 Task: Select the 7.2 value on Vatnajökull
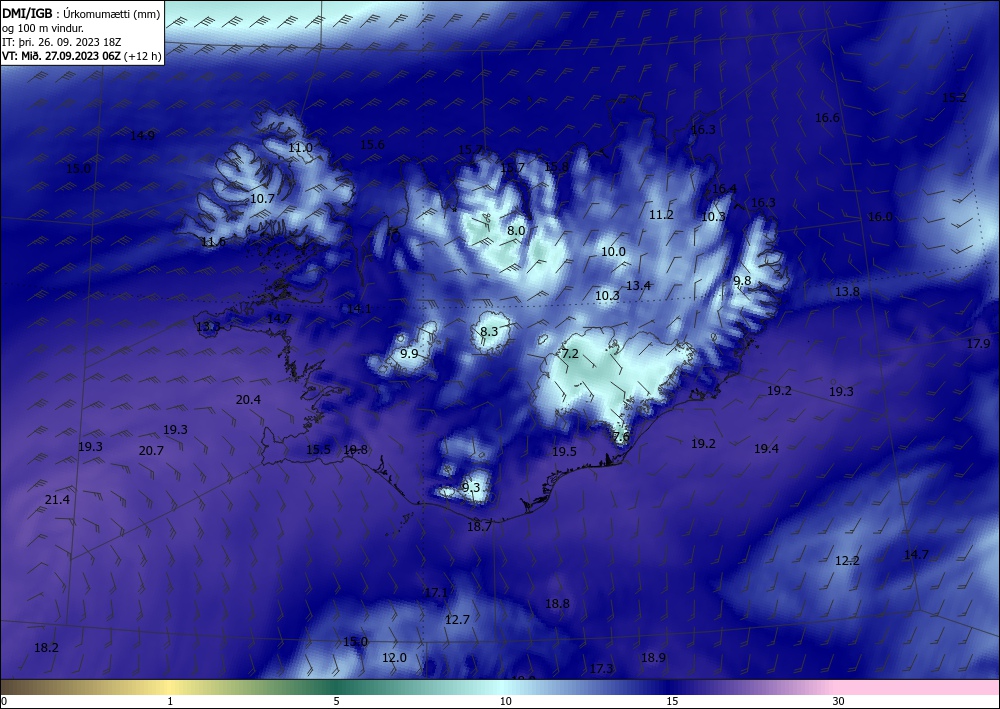click(x=570, y=353)
